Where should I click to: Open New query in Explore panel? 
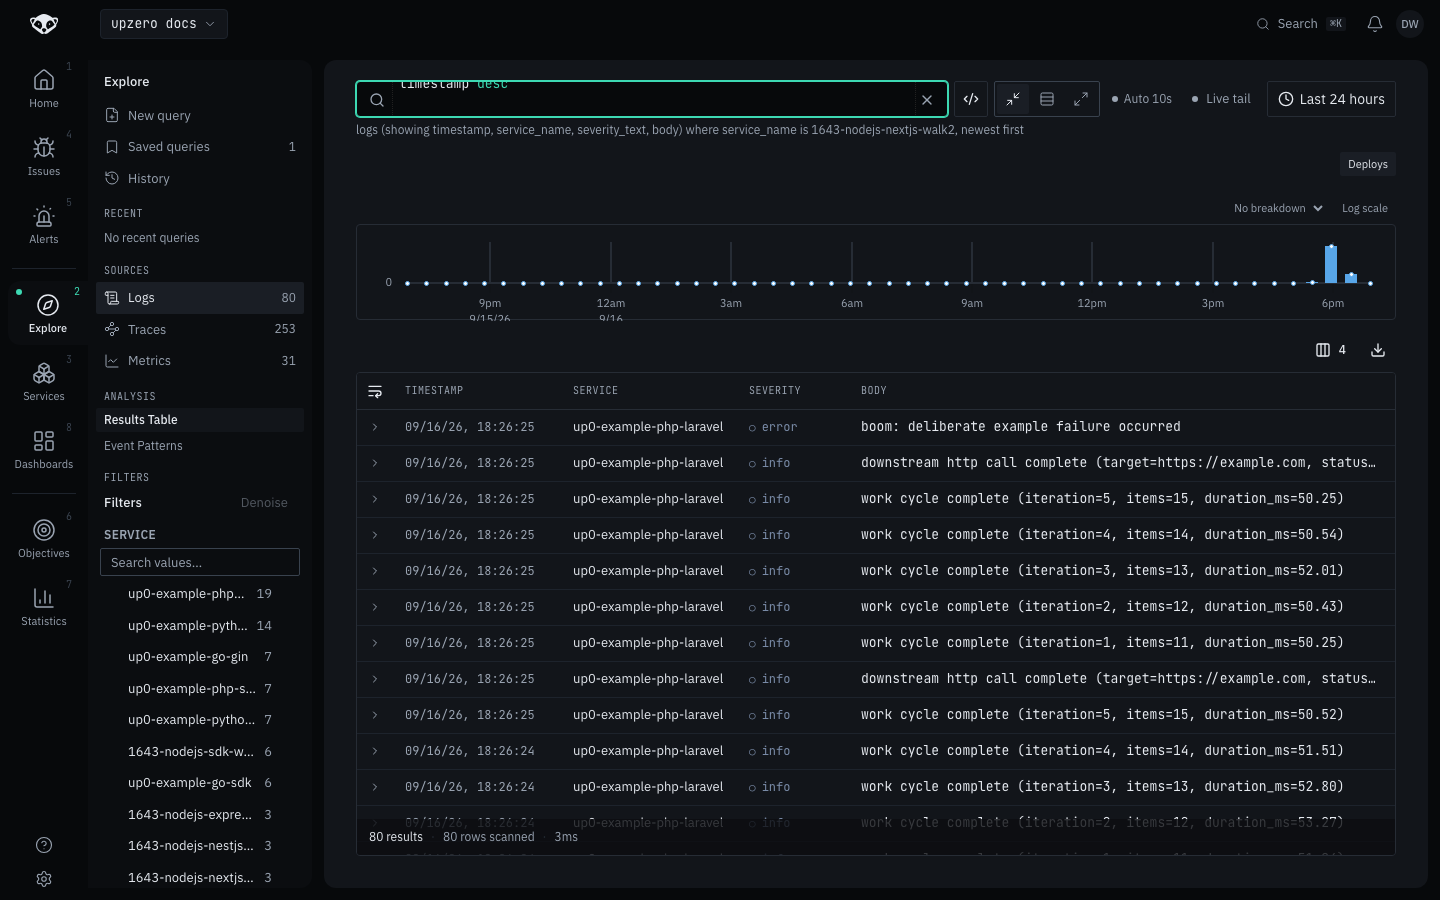200,116
